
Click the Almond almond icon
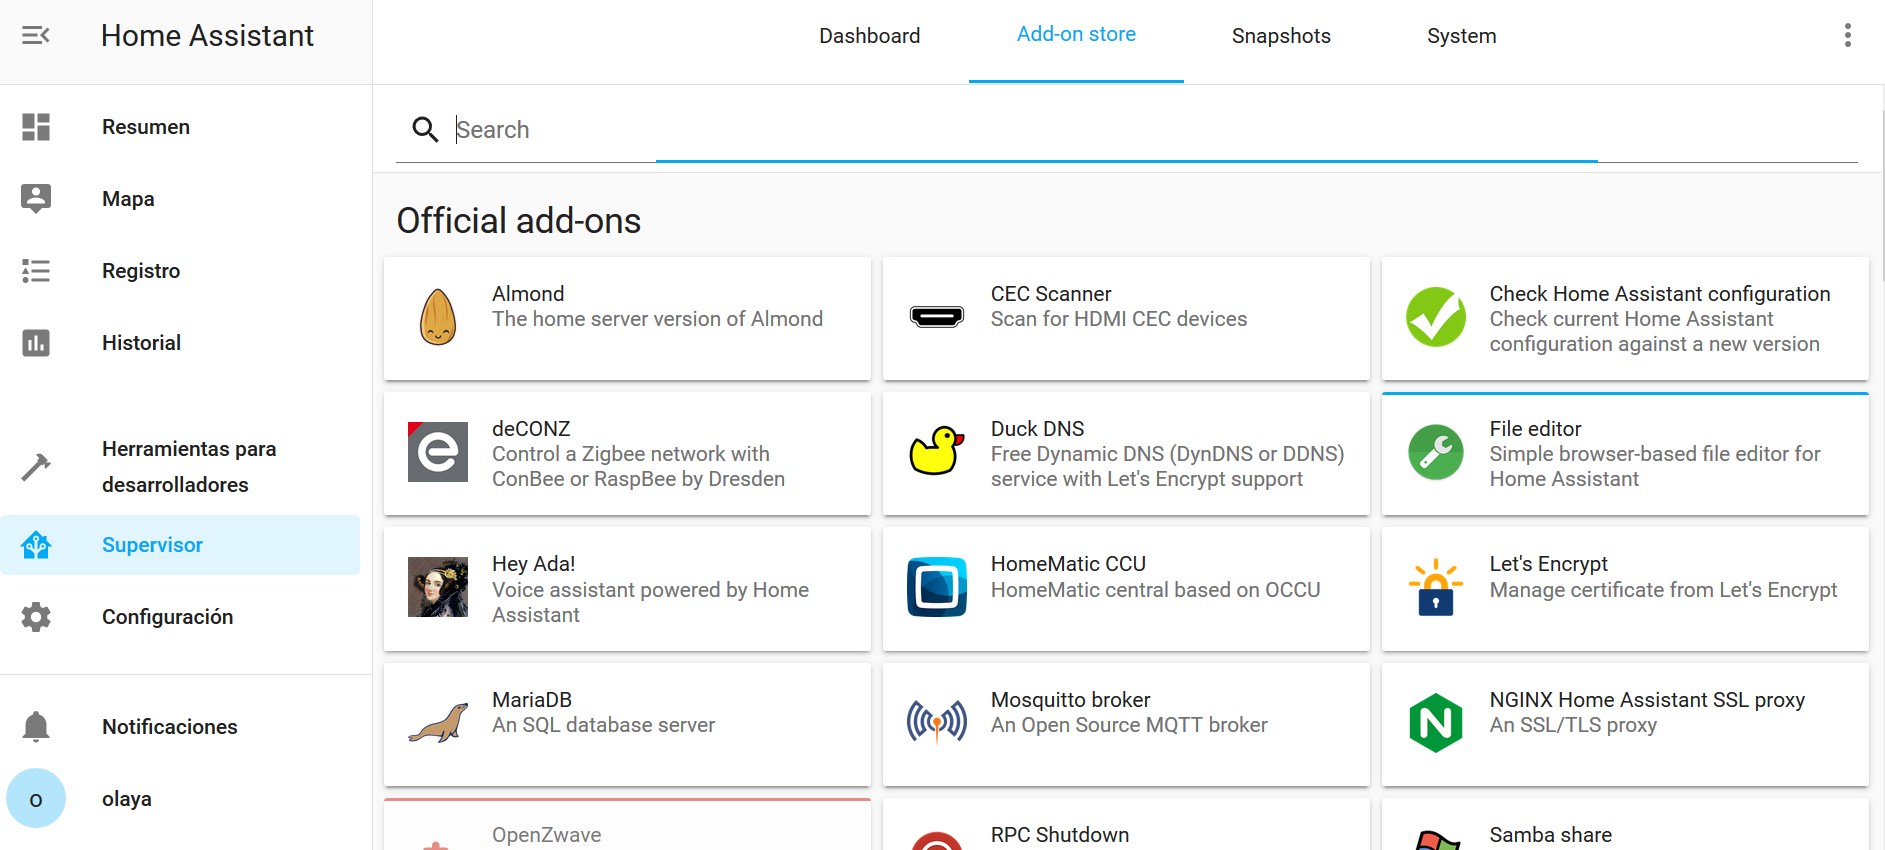[x=438, y=317]
